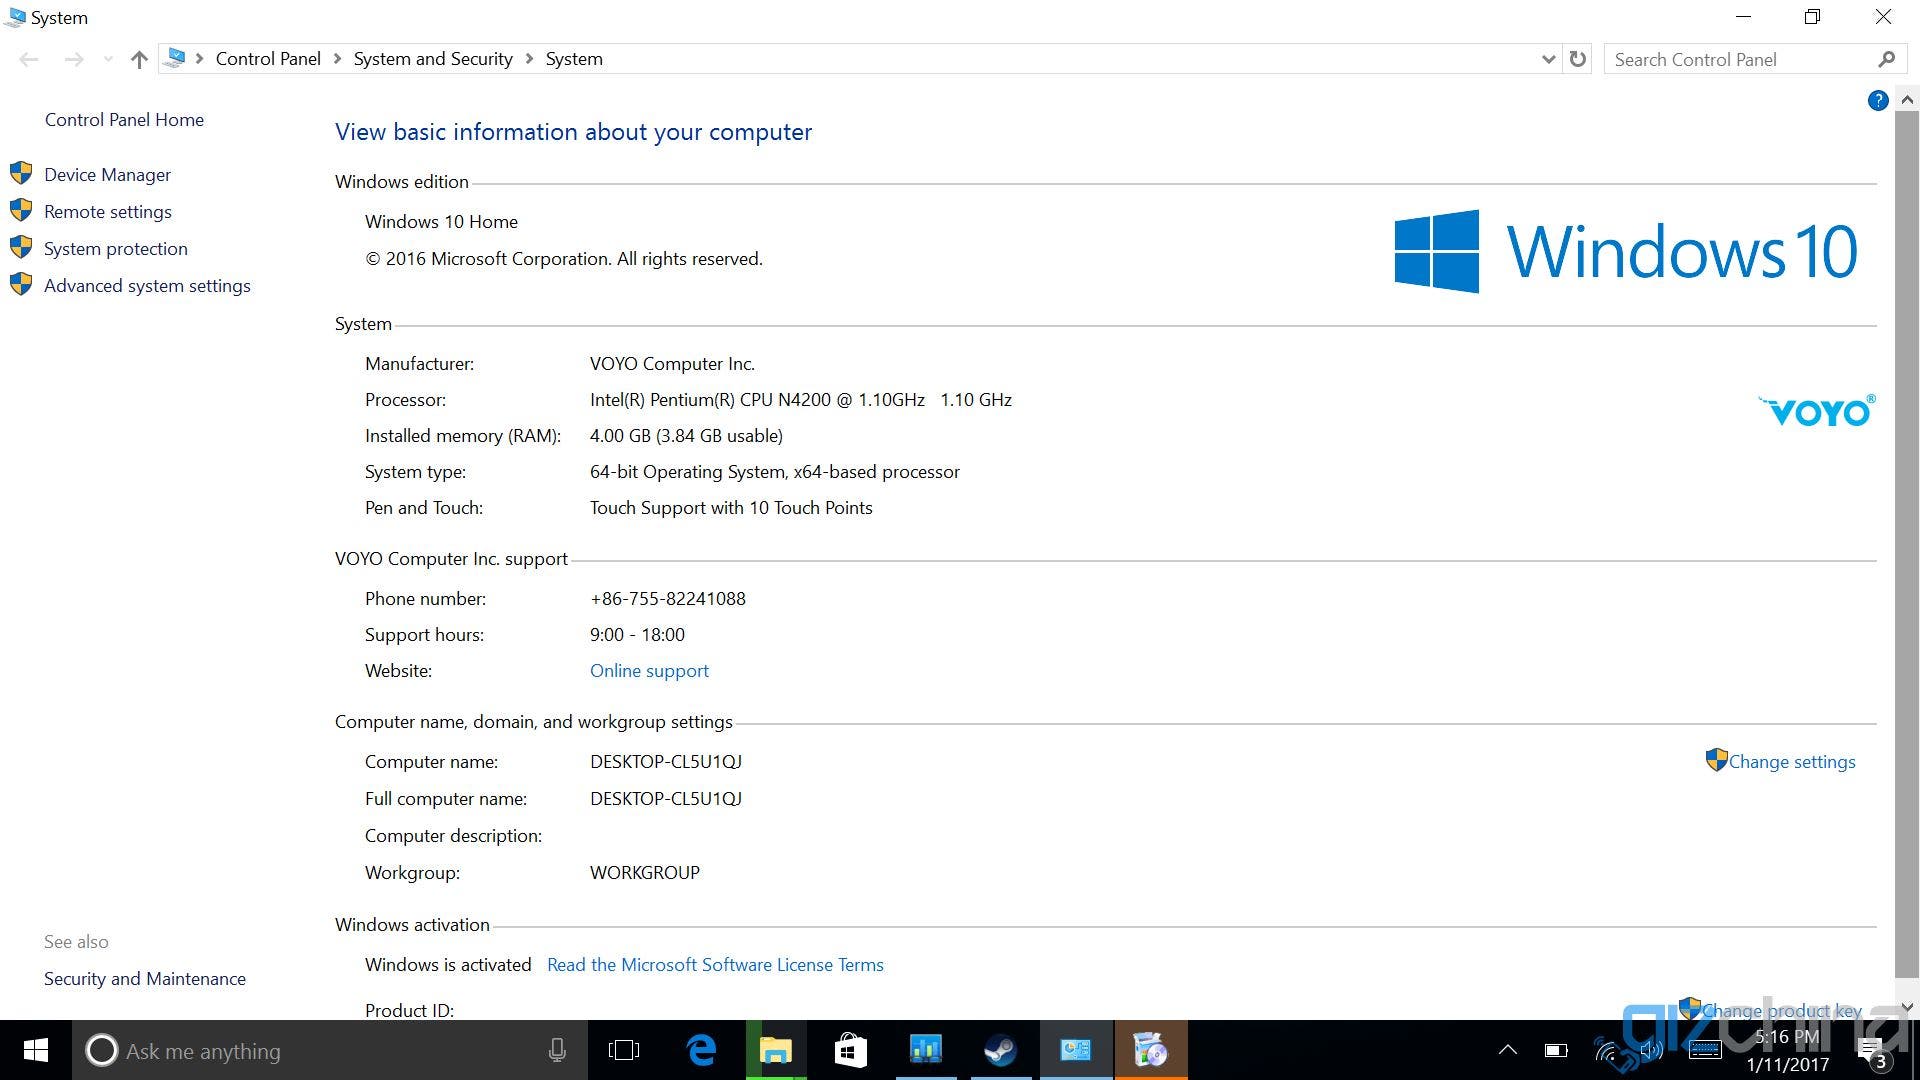Show hidden system tray icons

point(1508,1050)
